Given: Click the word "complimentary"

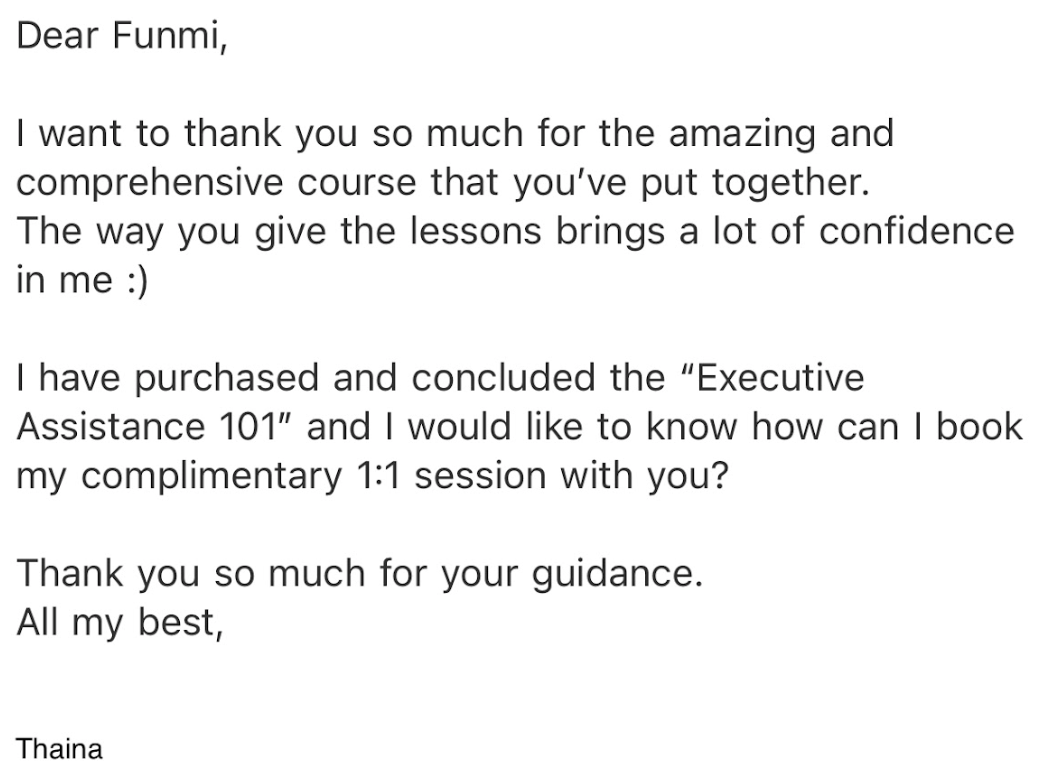Looking at the screenshot, I should 214,475.
